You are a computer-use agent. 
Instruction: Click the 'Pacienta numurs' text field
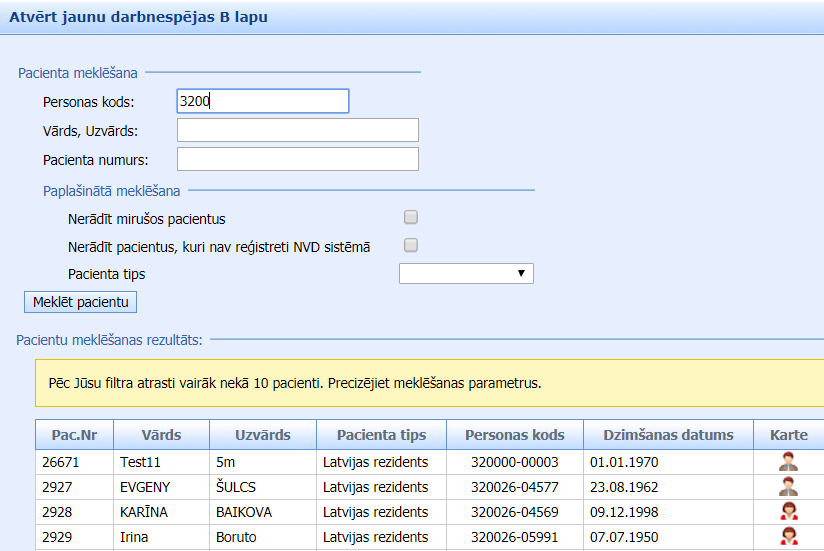pos(297,159)
